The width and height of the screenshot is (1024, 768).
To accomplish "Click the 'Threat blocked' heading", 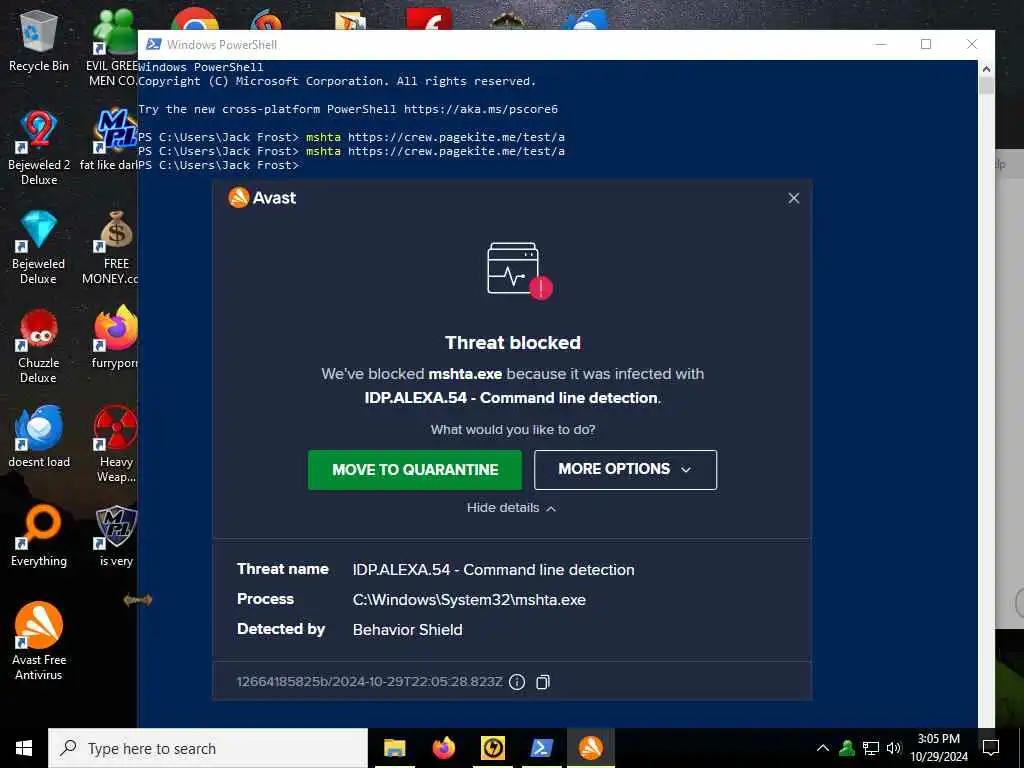I will pyautogui.click(x=513, y=343).
